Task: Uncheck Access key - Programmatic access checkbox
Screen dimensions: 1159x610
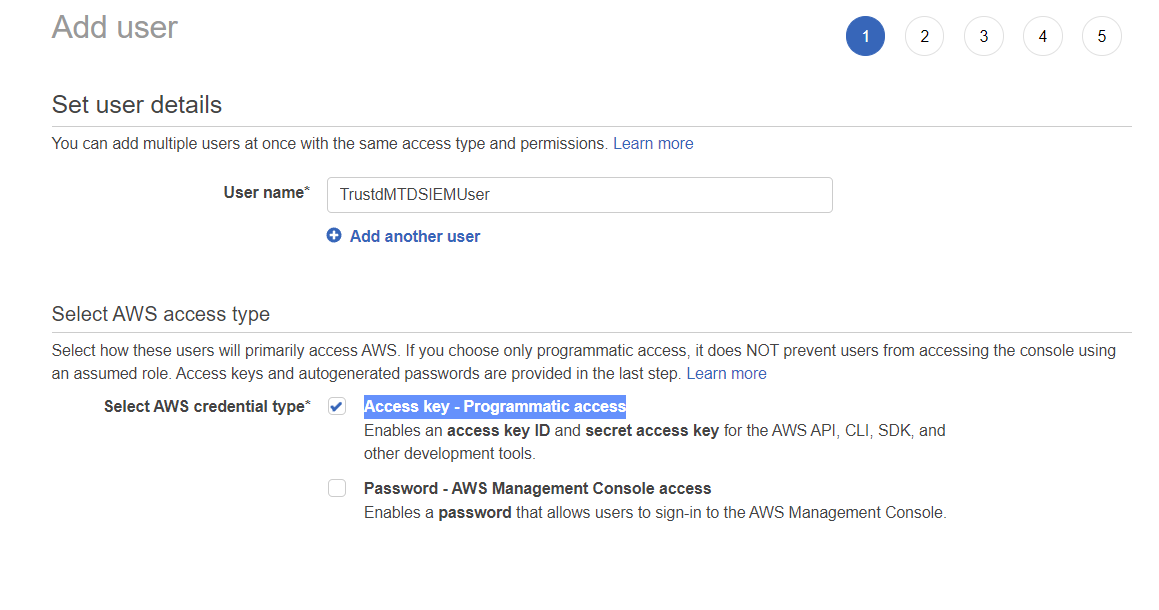Action: pyautogui.click(x=337, y=406)
